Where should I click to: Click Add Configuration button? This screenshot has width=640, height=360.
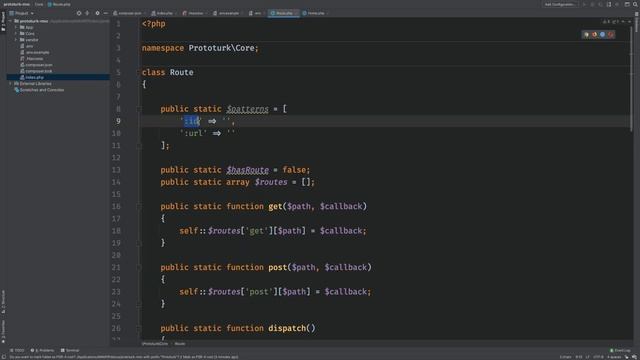coord(560,4)
